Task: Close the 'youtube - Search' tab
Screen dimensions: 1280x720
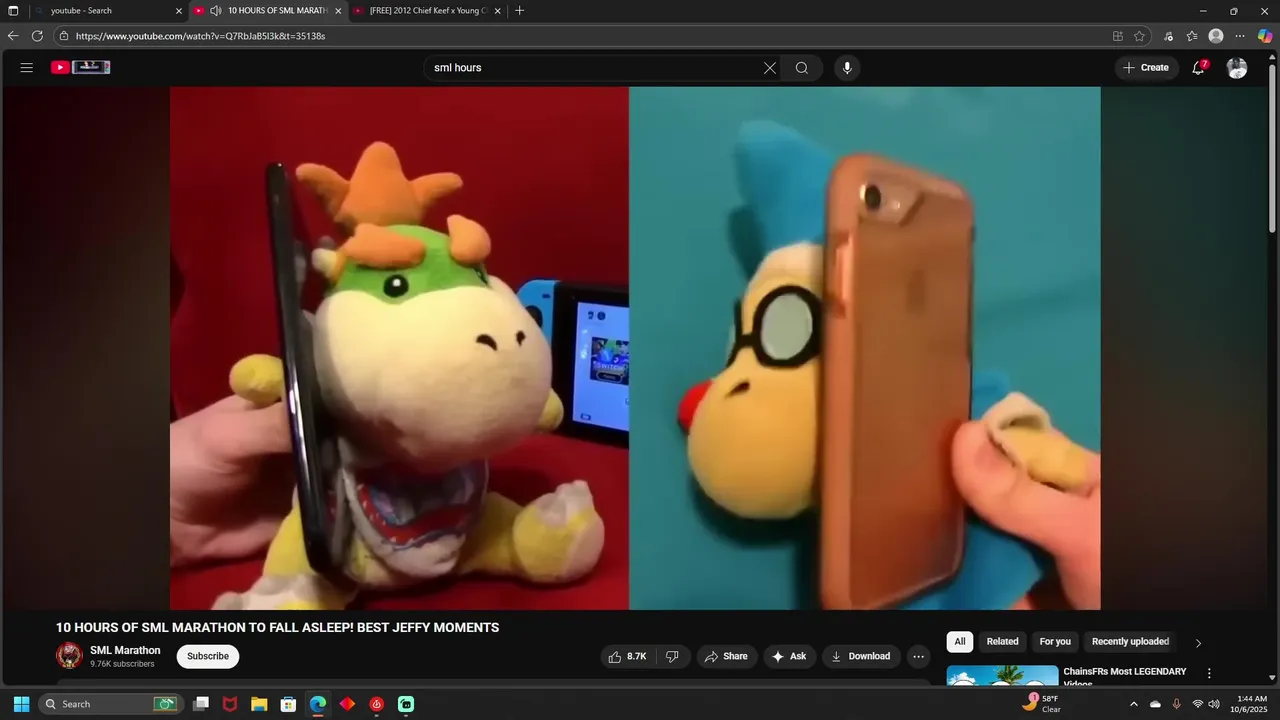Action: (x=179, y=11)
